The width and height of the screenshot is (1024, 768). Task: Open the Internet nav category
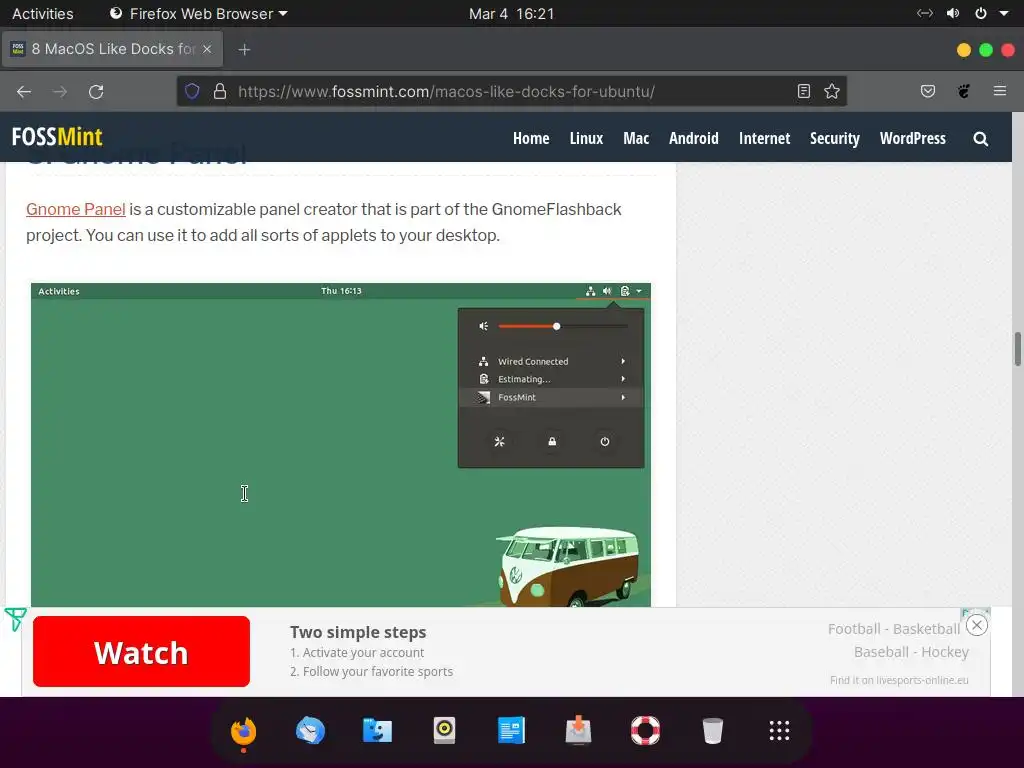(x=764, y=138)
